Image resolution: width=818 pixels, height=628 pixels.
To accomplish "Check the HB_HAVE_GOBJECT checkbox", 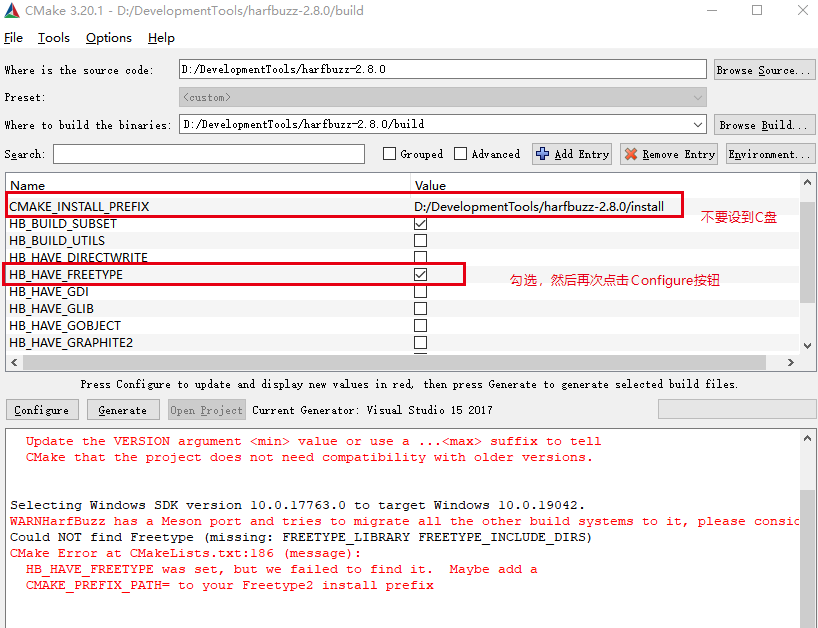I will pos(420,325).
